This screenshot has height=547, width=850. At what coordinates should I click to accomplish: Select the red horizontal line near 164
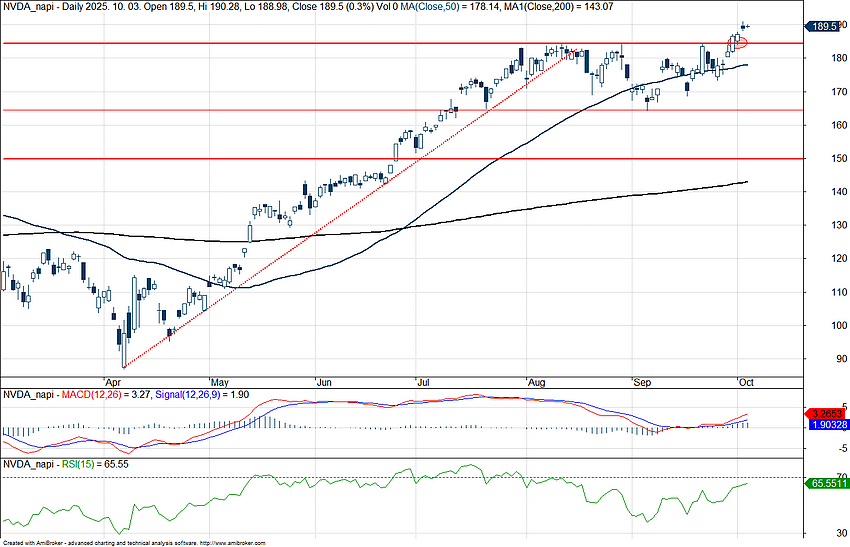(x=300, y=110)
